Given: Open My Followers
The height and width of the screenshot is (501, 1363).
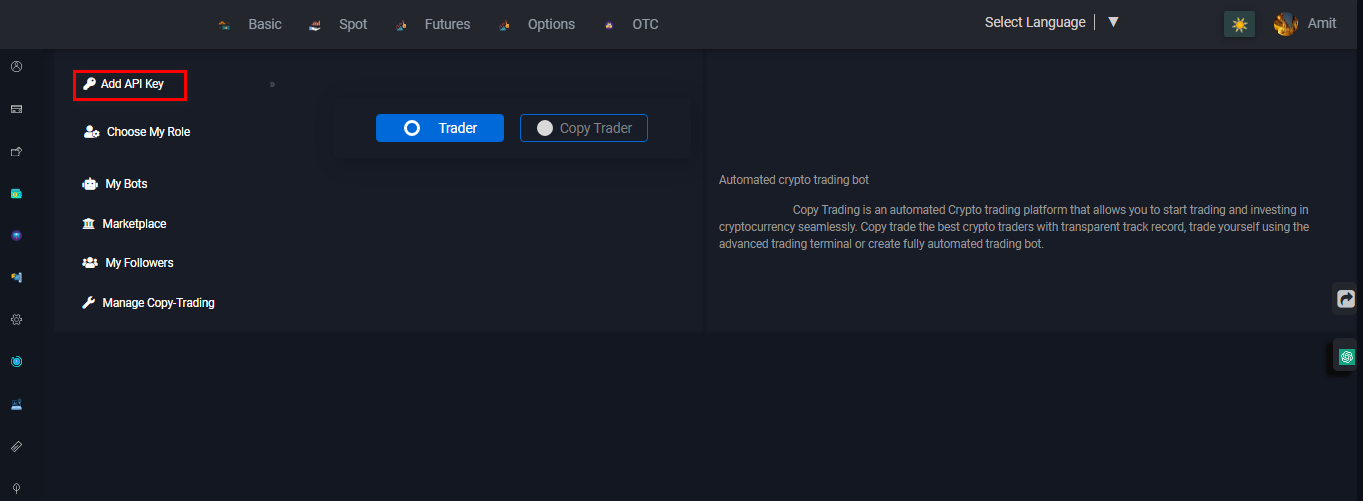Looking at the screenshot, I should click(x=128, y=263).
